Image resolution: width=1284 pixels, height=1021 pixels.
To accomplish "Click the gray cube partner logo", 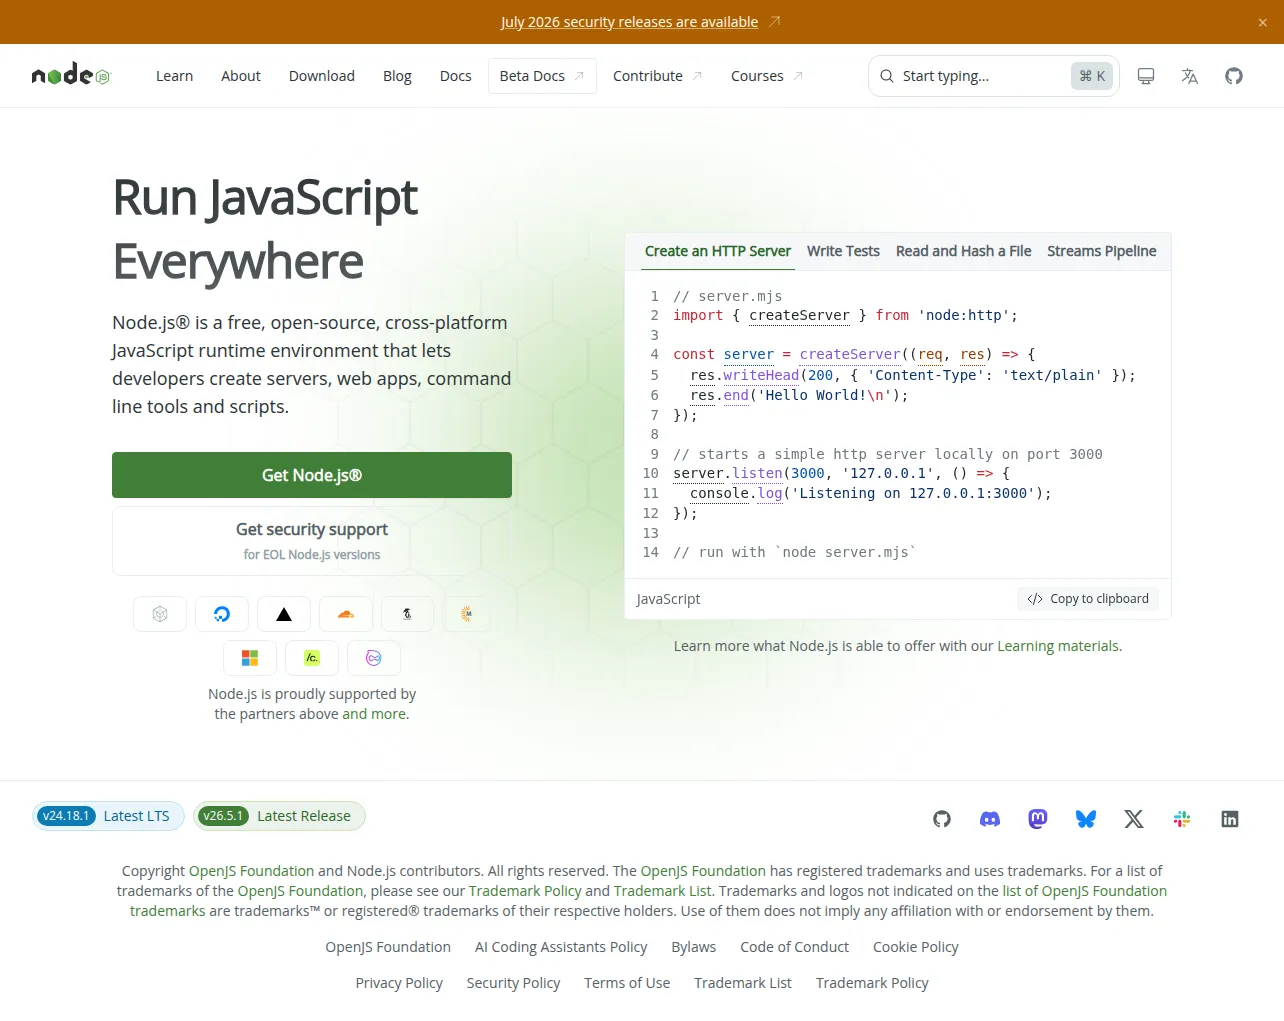I will [160, 614].
